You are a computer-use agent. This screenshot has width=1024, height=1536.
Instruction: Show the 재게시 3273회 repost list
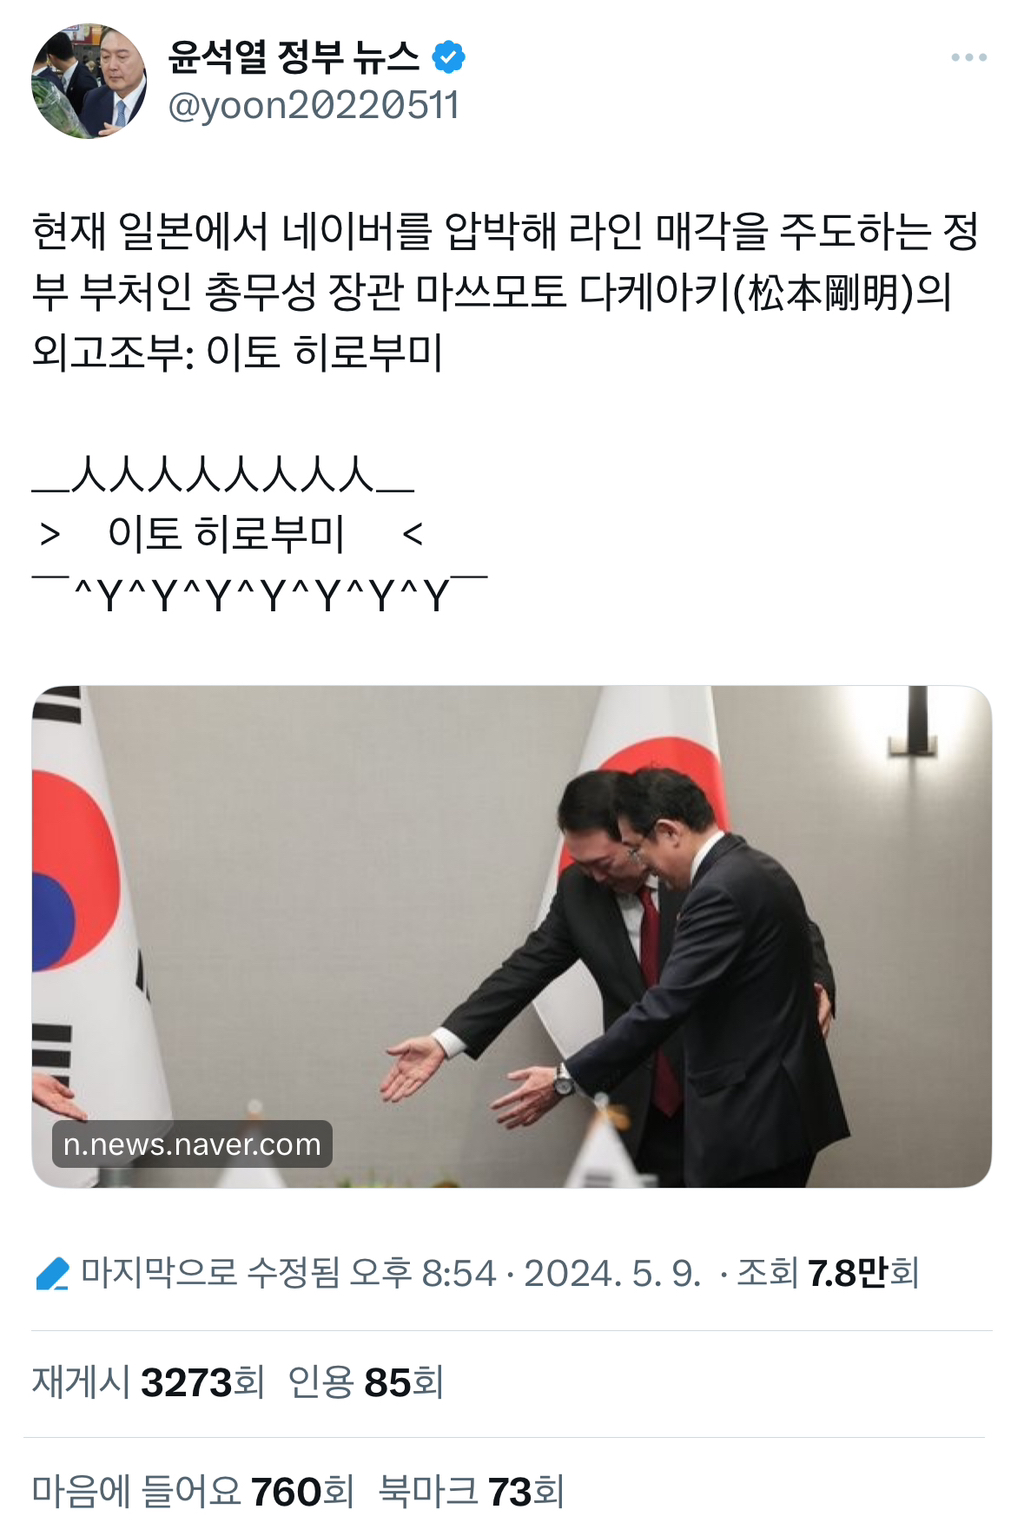(x=148, y=1382)
